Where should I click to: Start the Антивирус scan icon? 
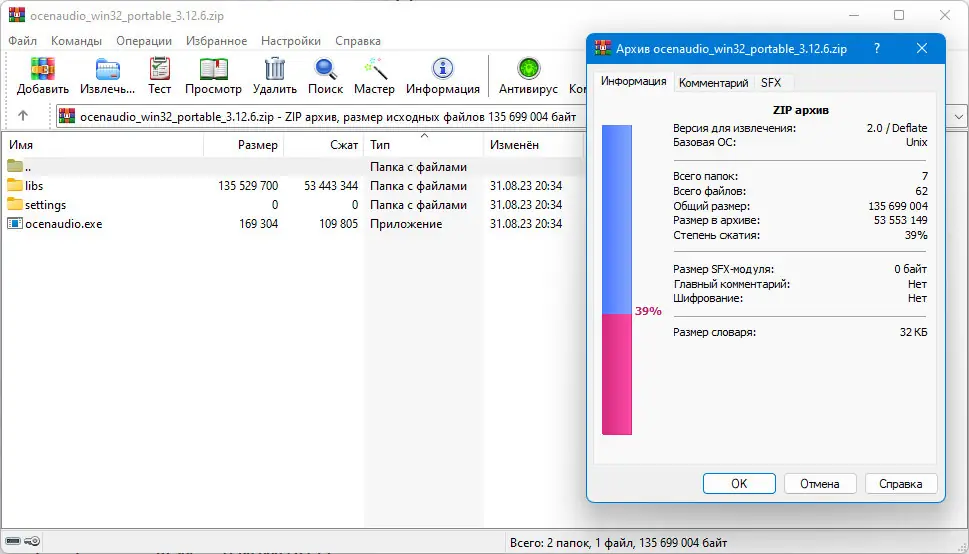pos(528,69)
